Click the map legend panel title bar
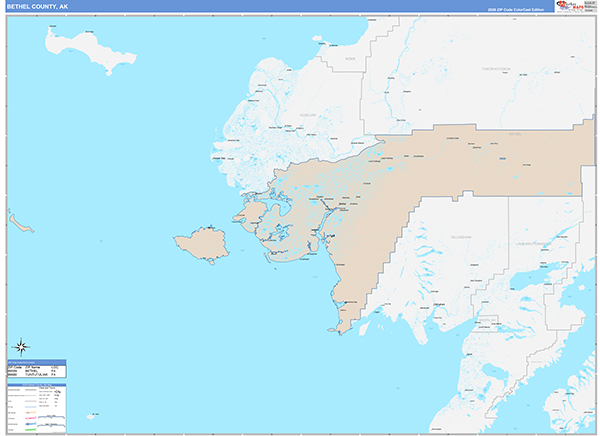600x436 pixels. pyautogui.click(x=37, y=385)
